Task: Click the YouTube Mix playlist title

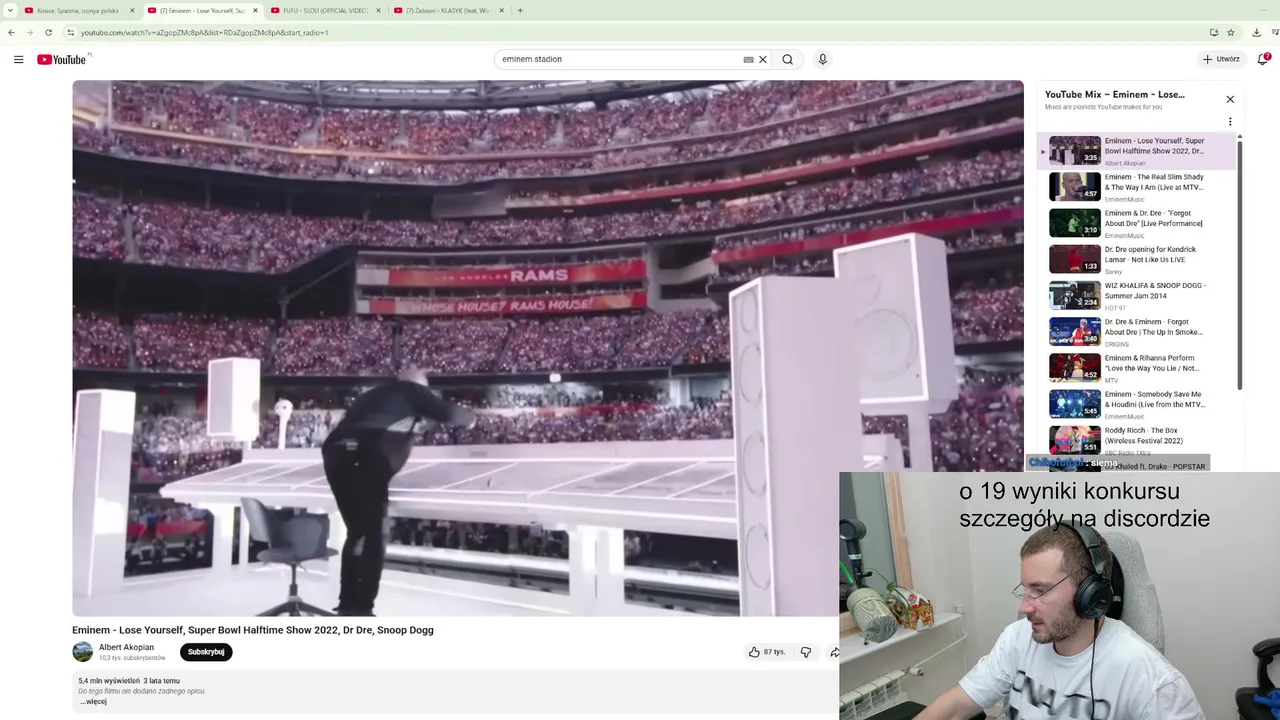Action: [1115, 94]
